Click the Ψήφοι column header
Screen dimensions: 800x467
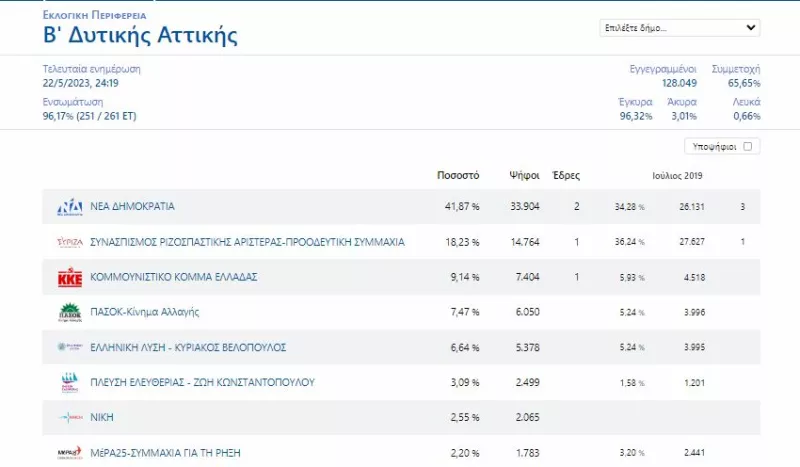[x=524, y=175]
